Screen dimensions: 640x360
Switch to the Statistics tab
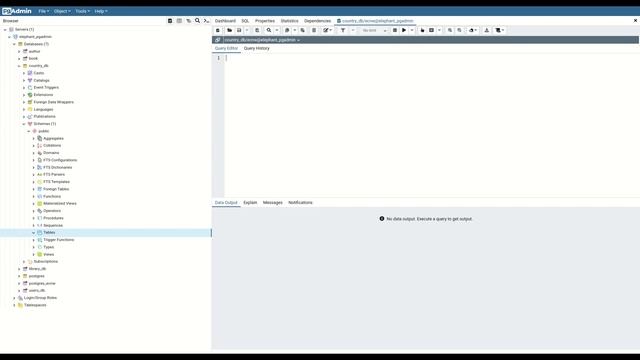289,21
